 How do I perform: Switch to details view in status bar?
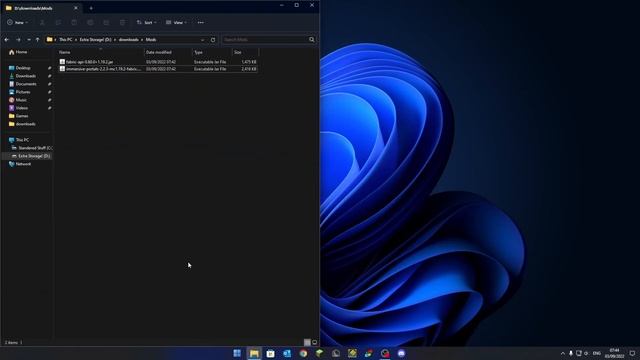307,342
